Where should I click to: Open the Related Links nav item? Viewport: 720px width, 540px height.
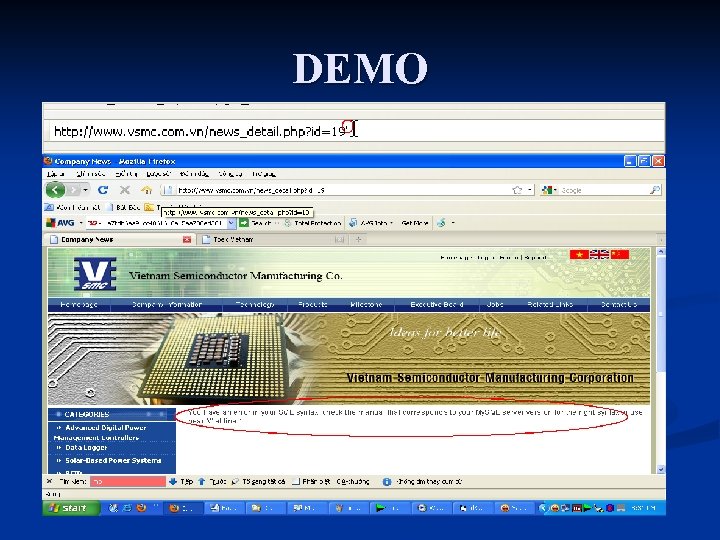[x=550, y=304]
